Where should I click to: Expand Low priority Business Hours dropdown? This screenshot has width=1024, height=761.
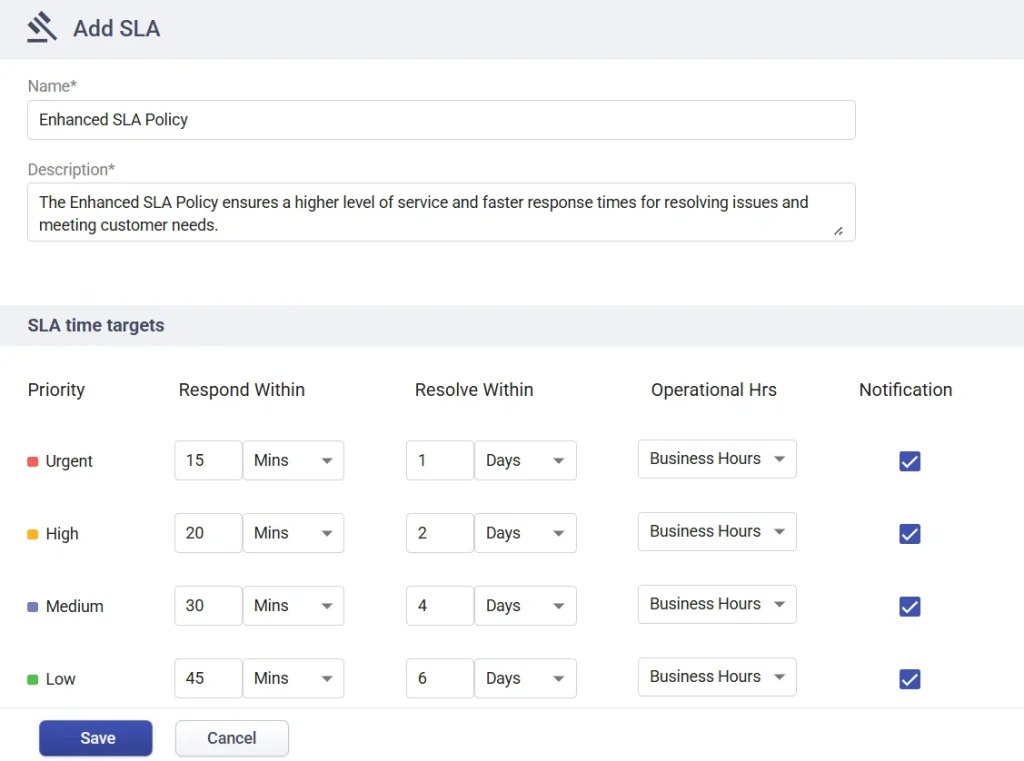[x=717, y=677]
